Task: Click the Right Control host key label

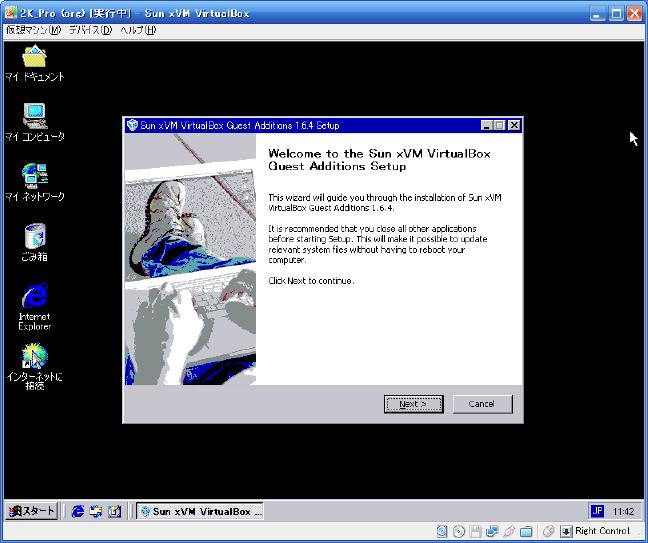Action: tap(602, 531)
